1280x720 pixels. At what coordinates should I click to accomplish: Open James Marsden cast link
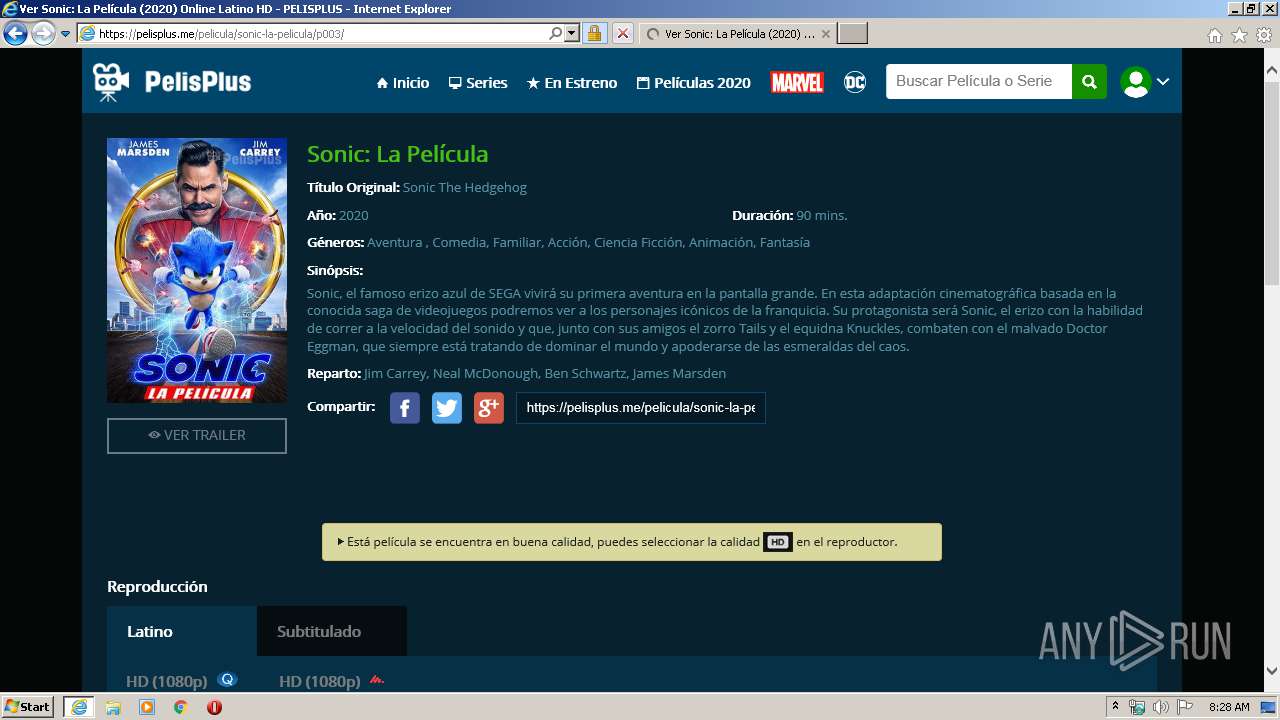pos(679,373)
